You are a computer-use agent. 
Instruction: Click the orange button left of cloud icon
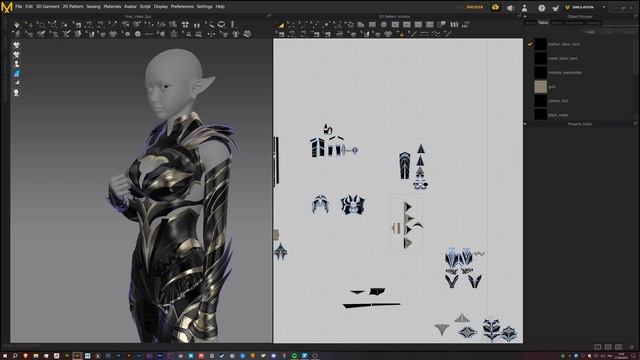[475, 7]
